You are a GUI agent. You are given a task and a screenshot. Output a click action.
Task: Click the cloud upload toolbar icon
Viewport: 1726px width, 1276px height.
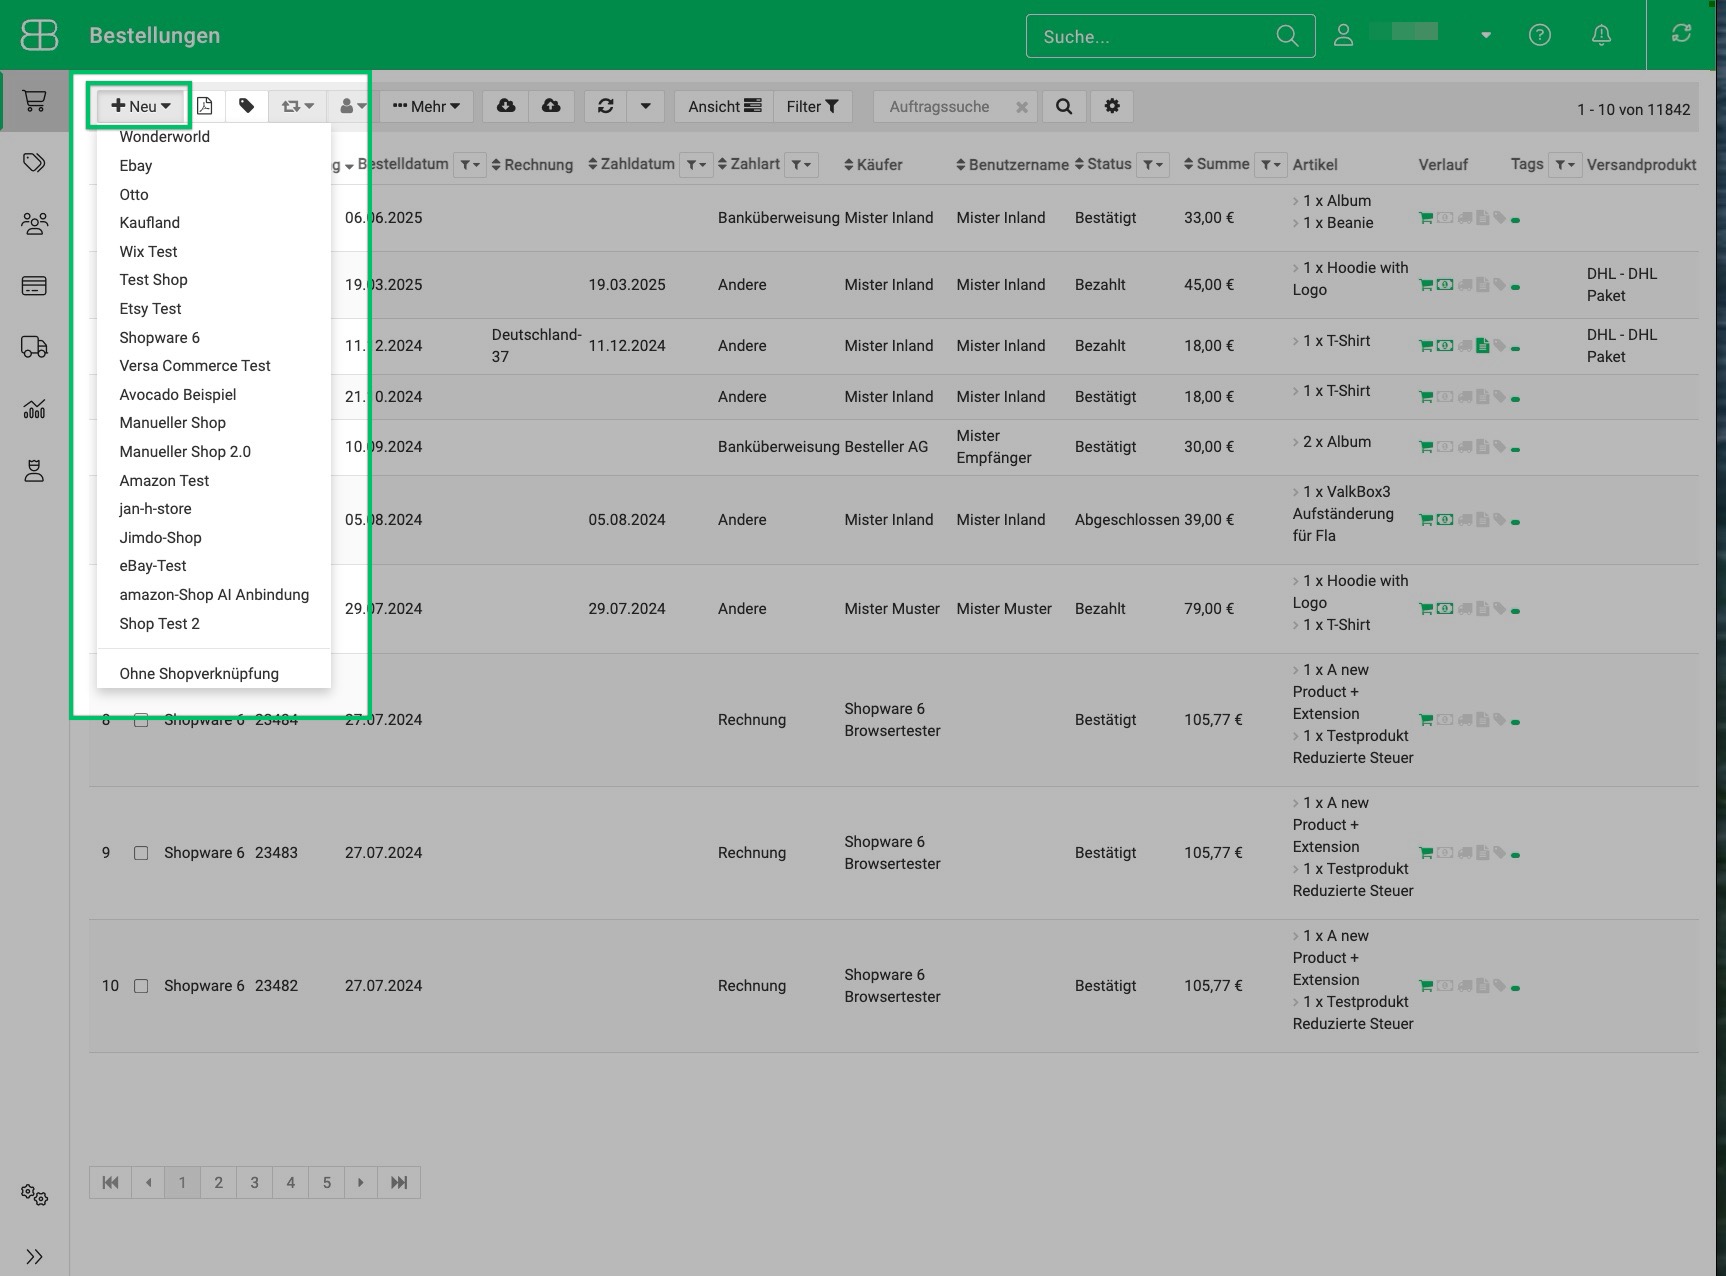click(551, 106)
